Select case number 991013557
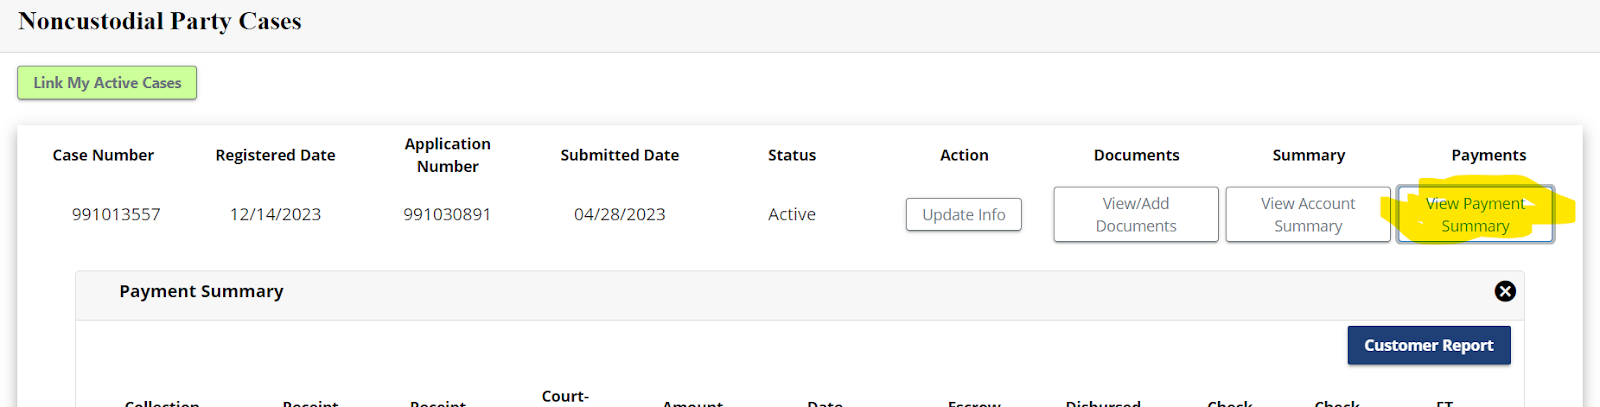This screenshot has width=1600, height=407. [116, 215]
